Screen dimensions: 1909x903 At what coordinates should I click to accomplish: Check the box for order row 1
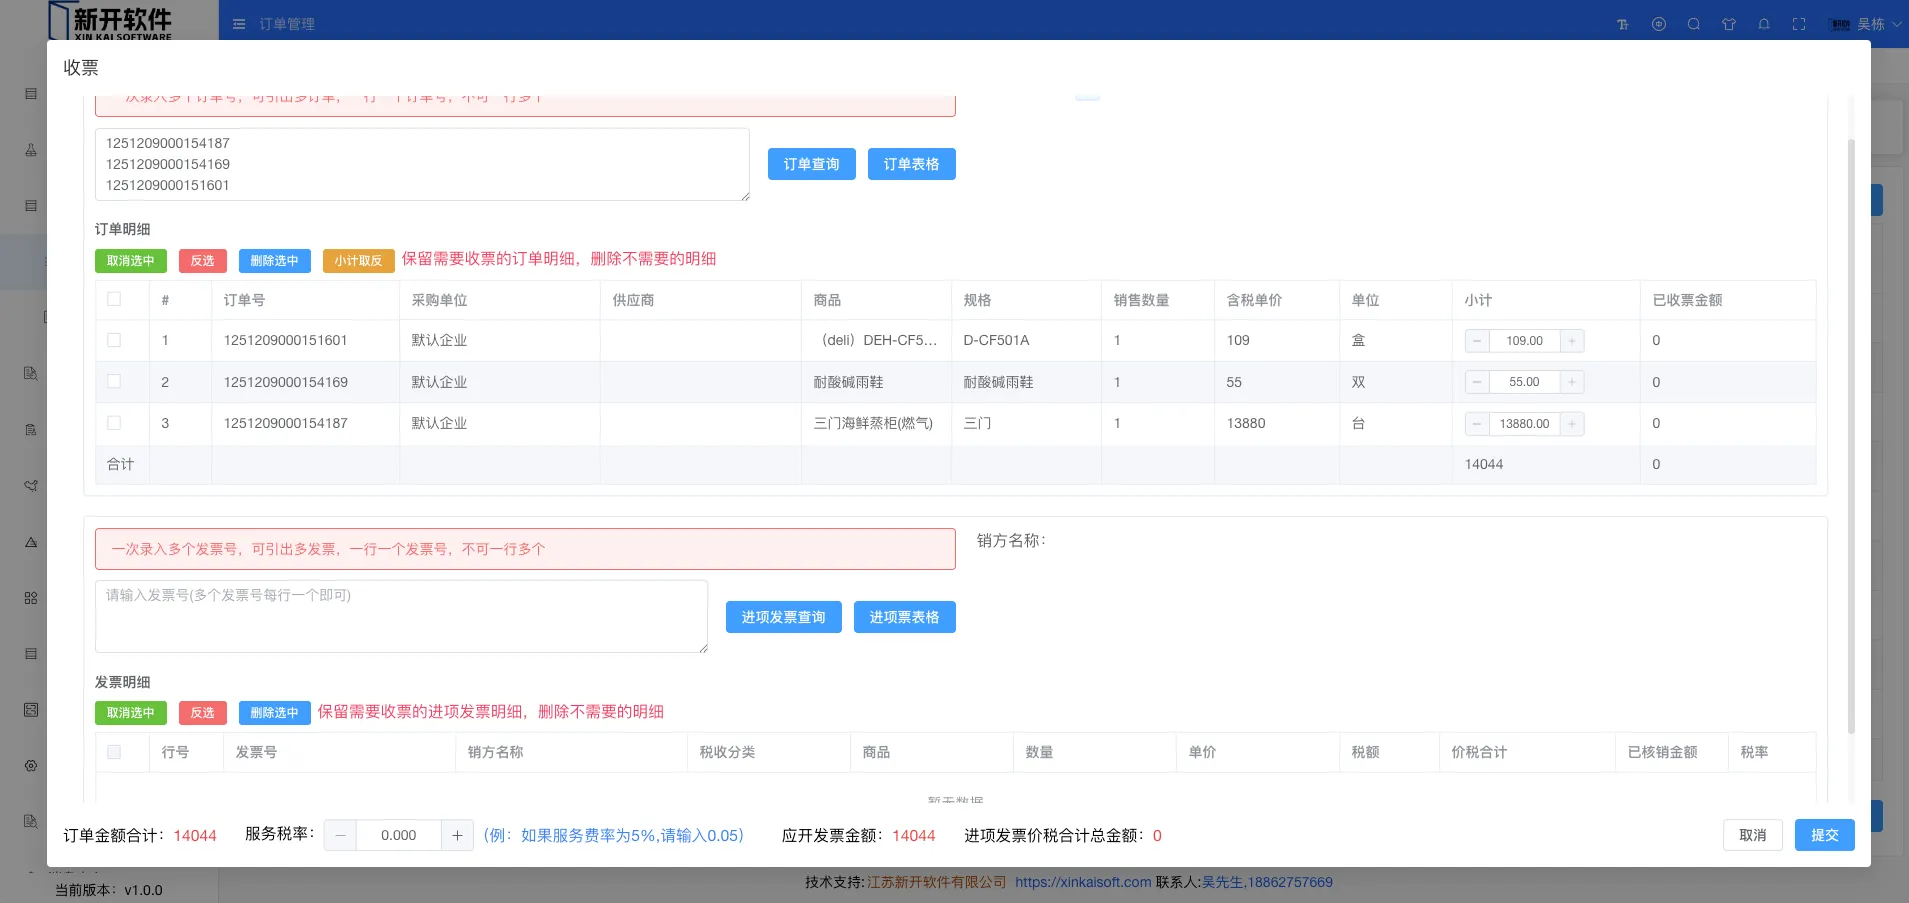pyautogui.click(x=114, y=340)
